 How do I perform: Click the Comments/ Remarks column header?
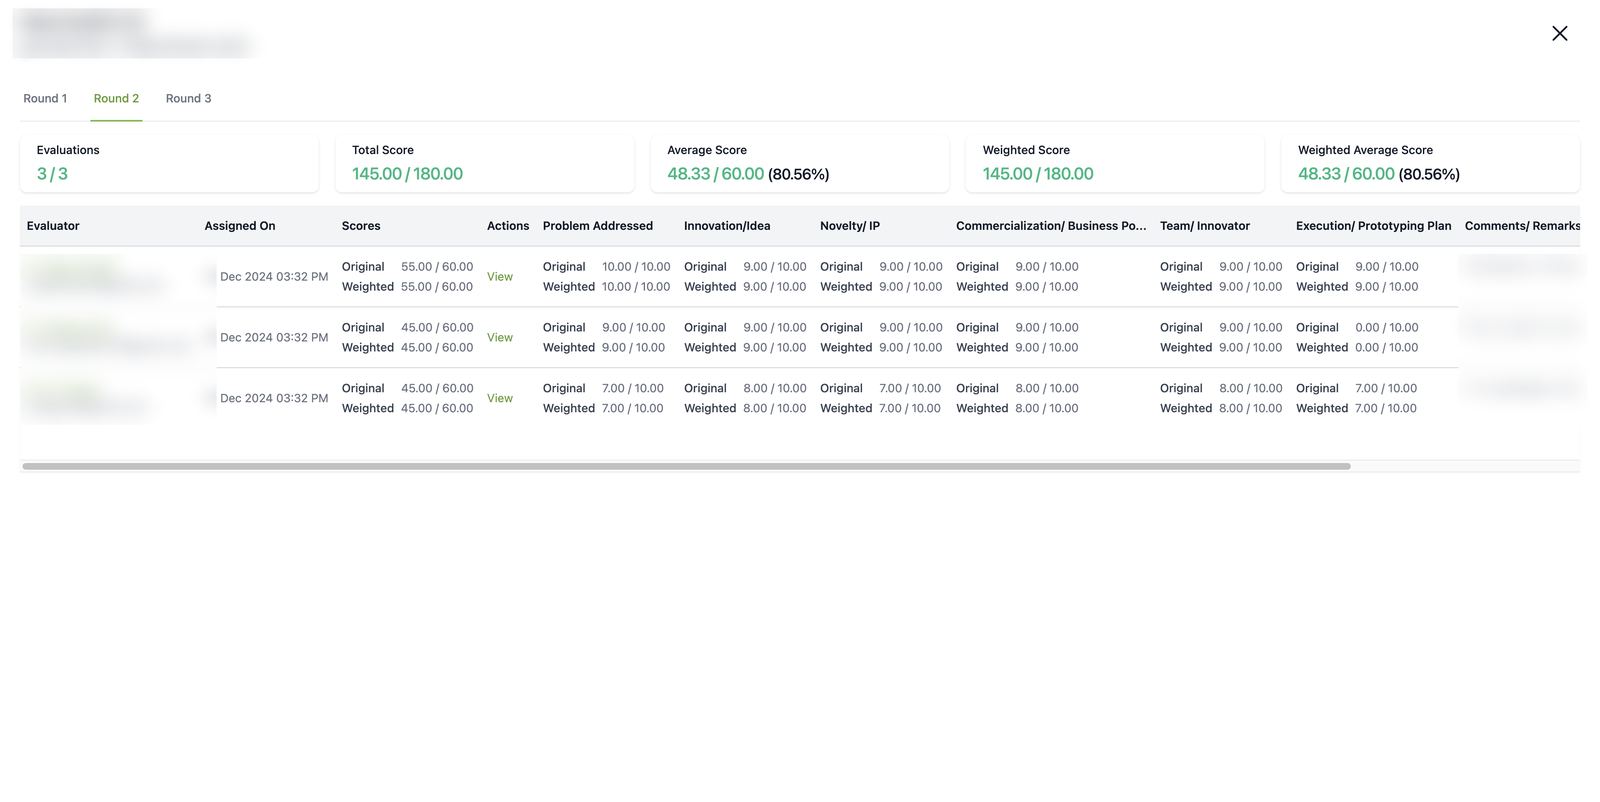(1522, 226)
